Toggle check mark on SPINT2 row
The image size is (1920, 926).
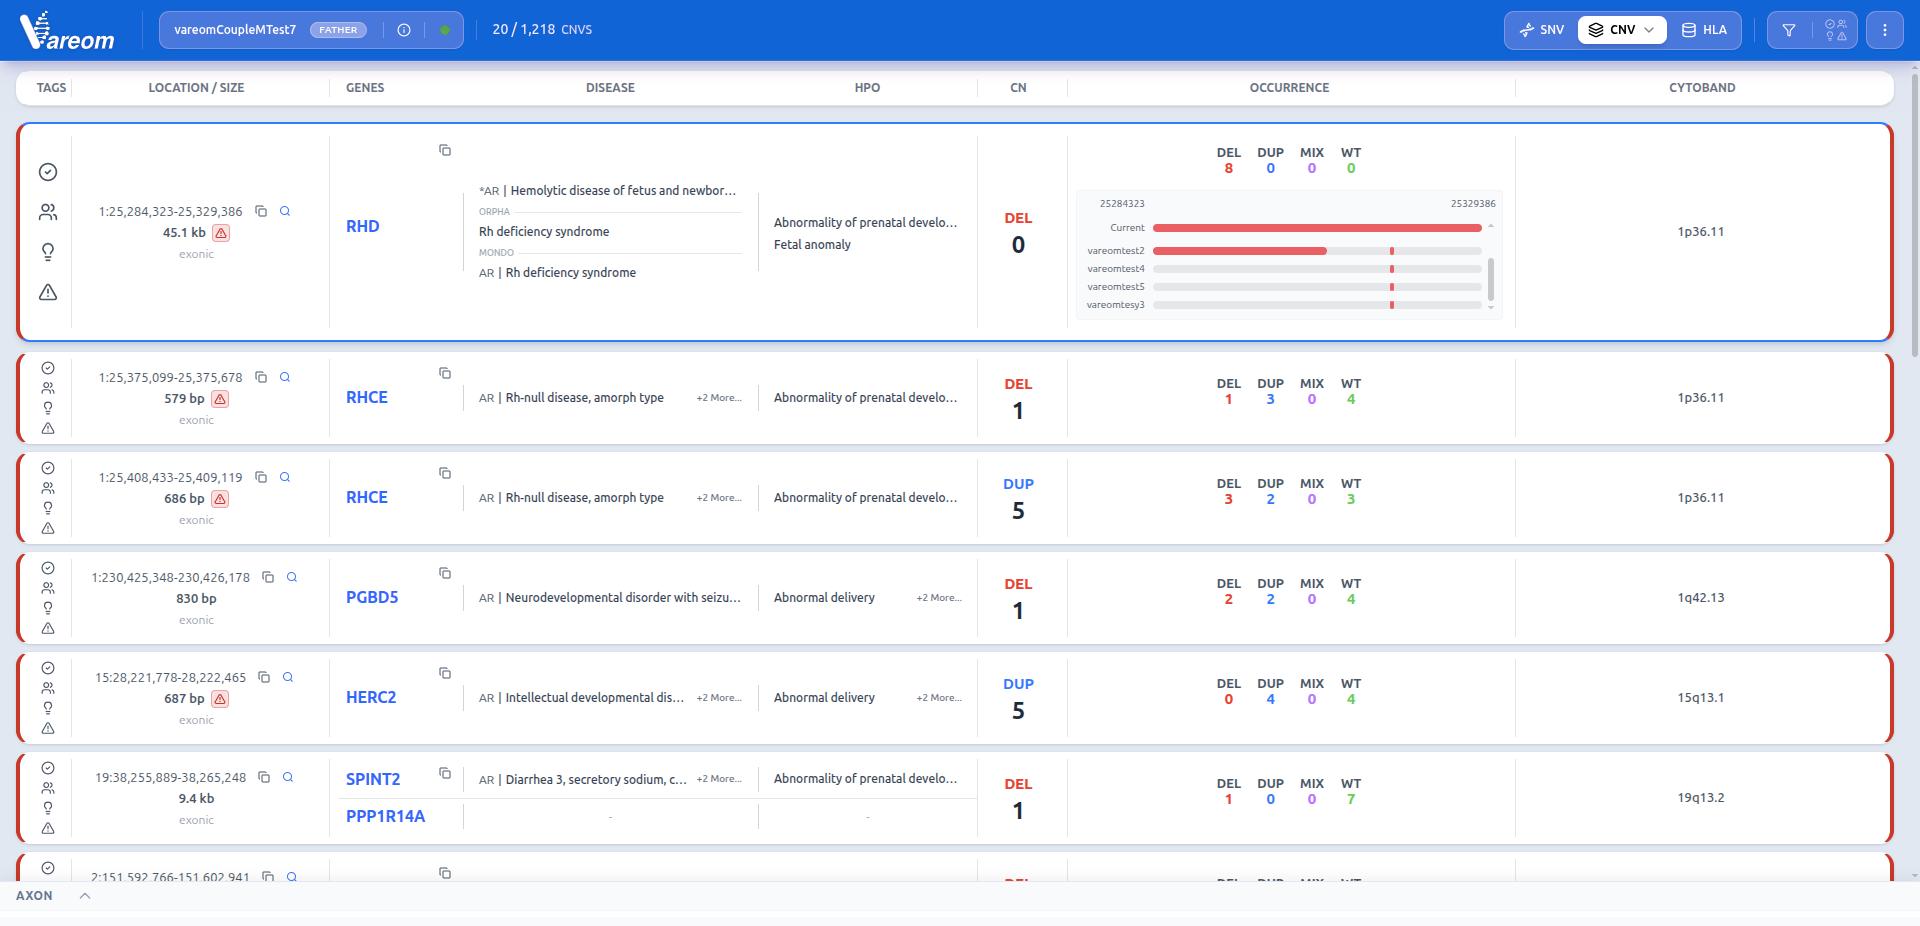(48, 768)
